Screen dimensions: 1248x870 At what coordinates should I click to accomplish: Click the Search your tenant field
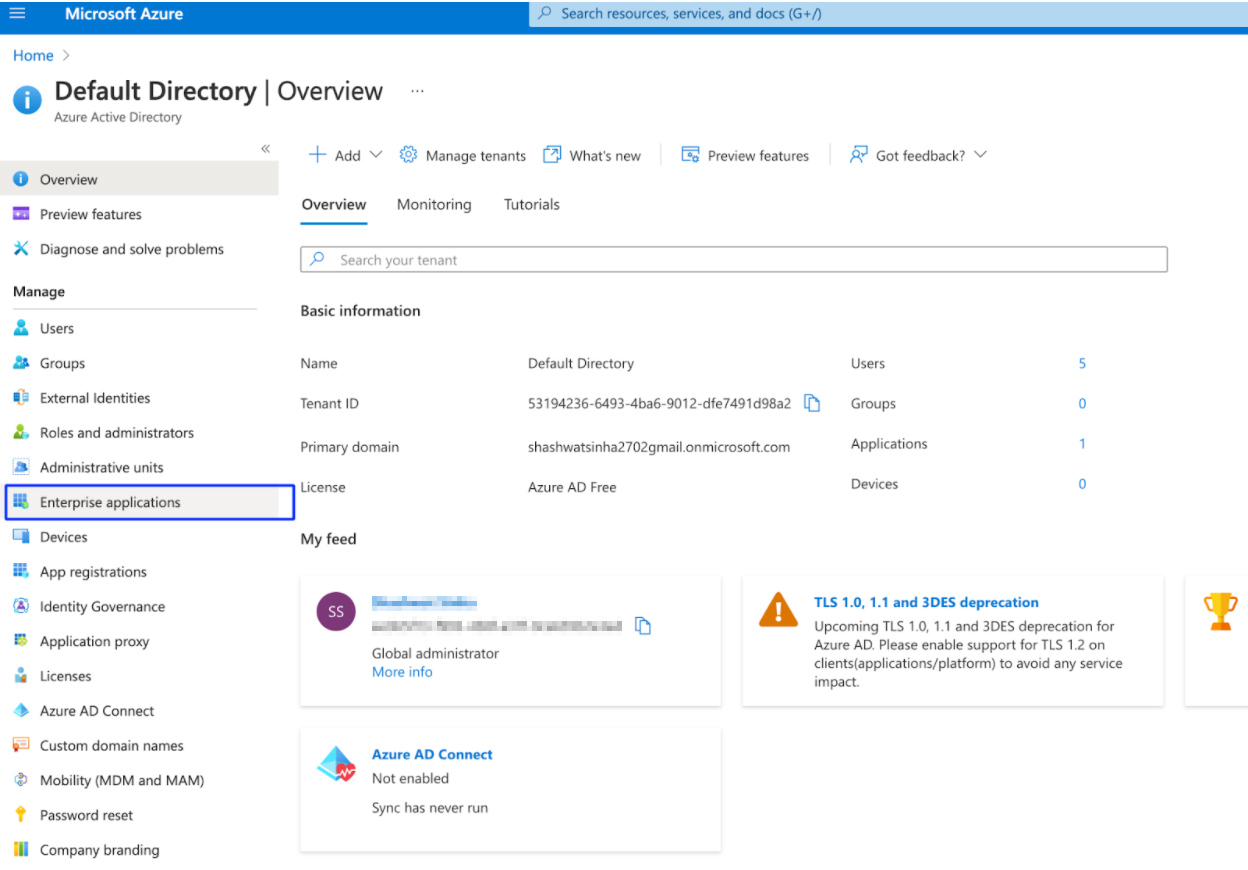(x=733, y=260)
